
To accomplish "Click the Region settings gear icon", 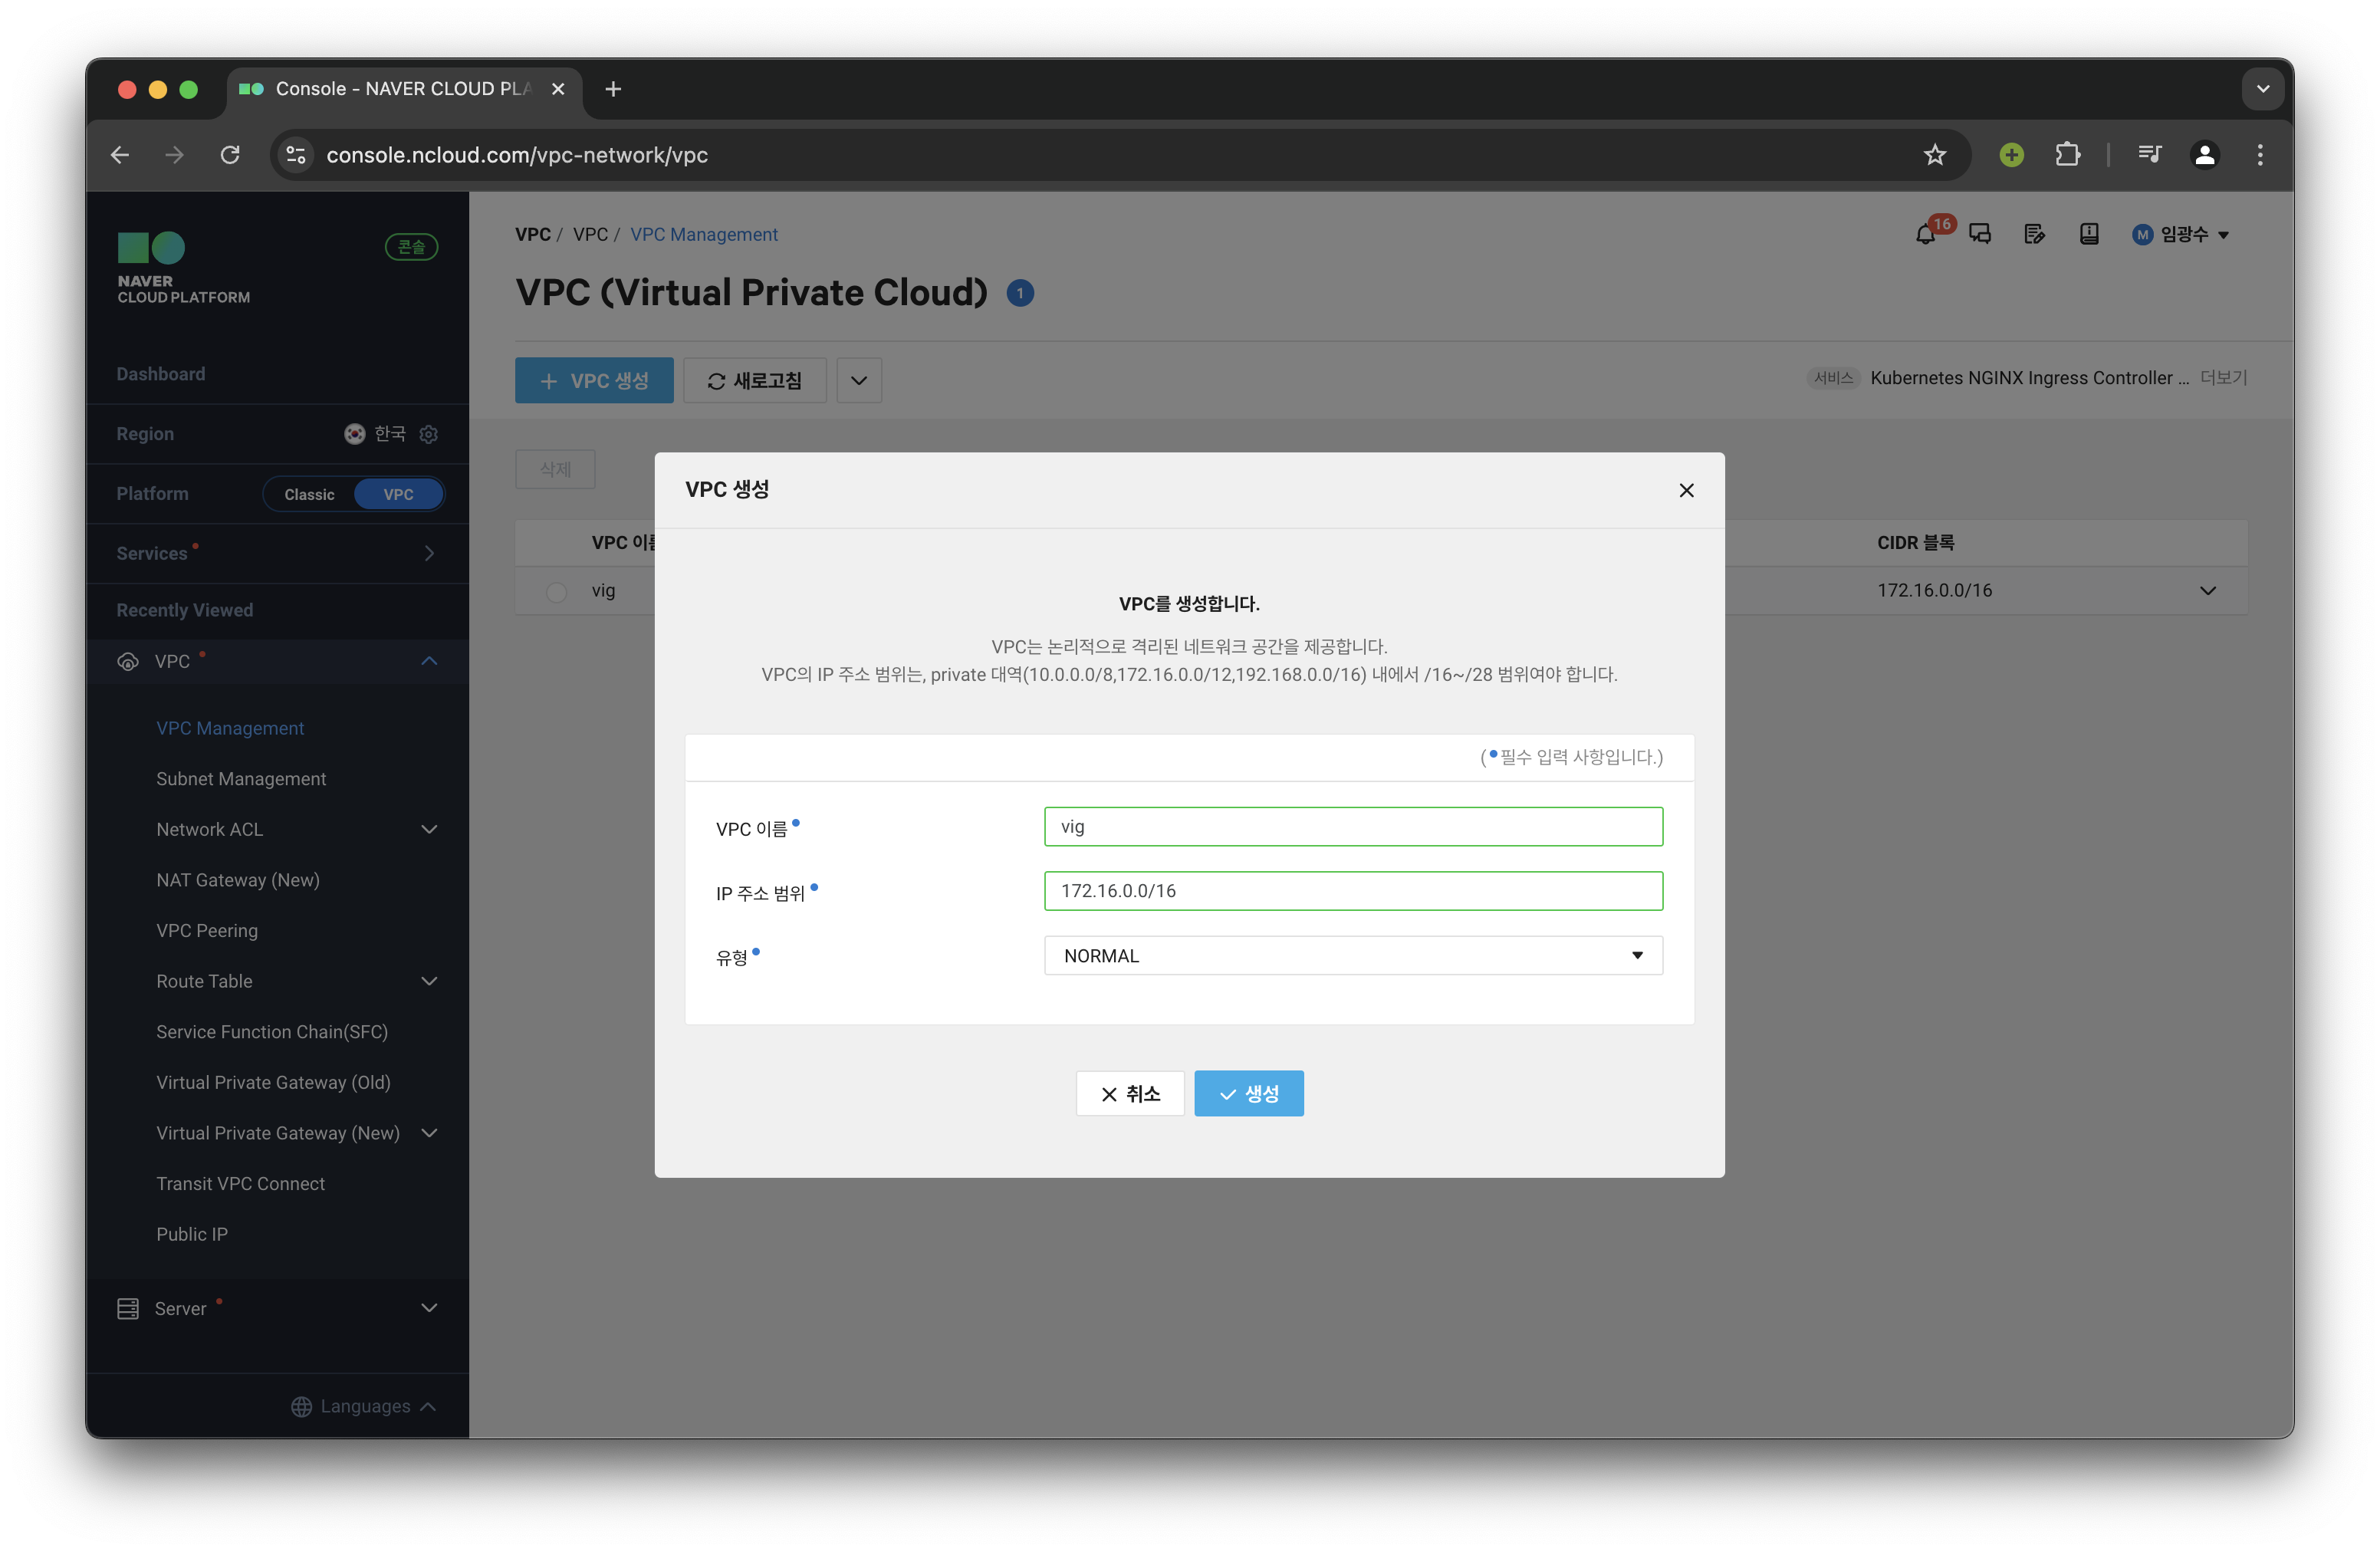I will (429, 434).
